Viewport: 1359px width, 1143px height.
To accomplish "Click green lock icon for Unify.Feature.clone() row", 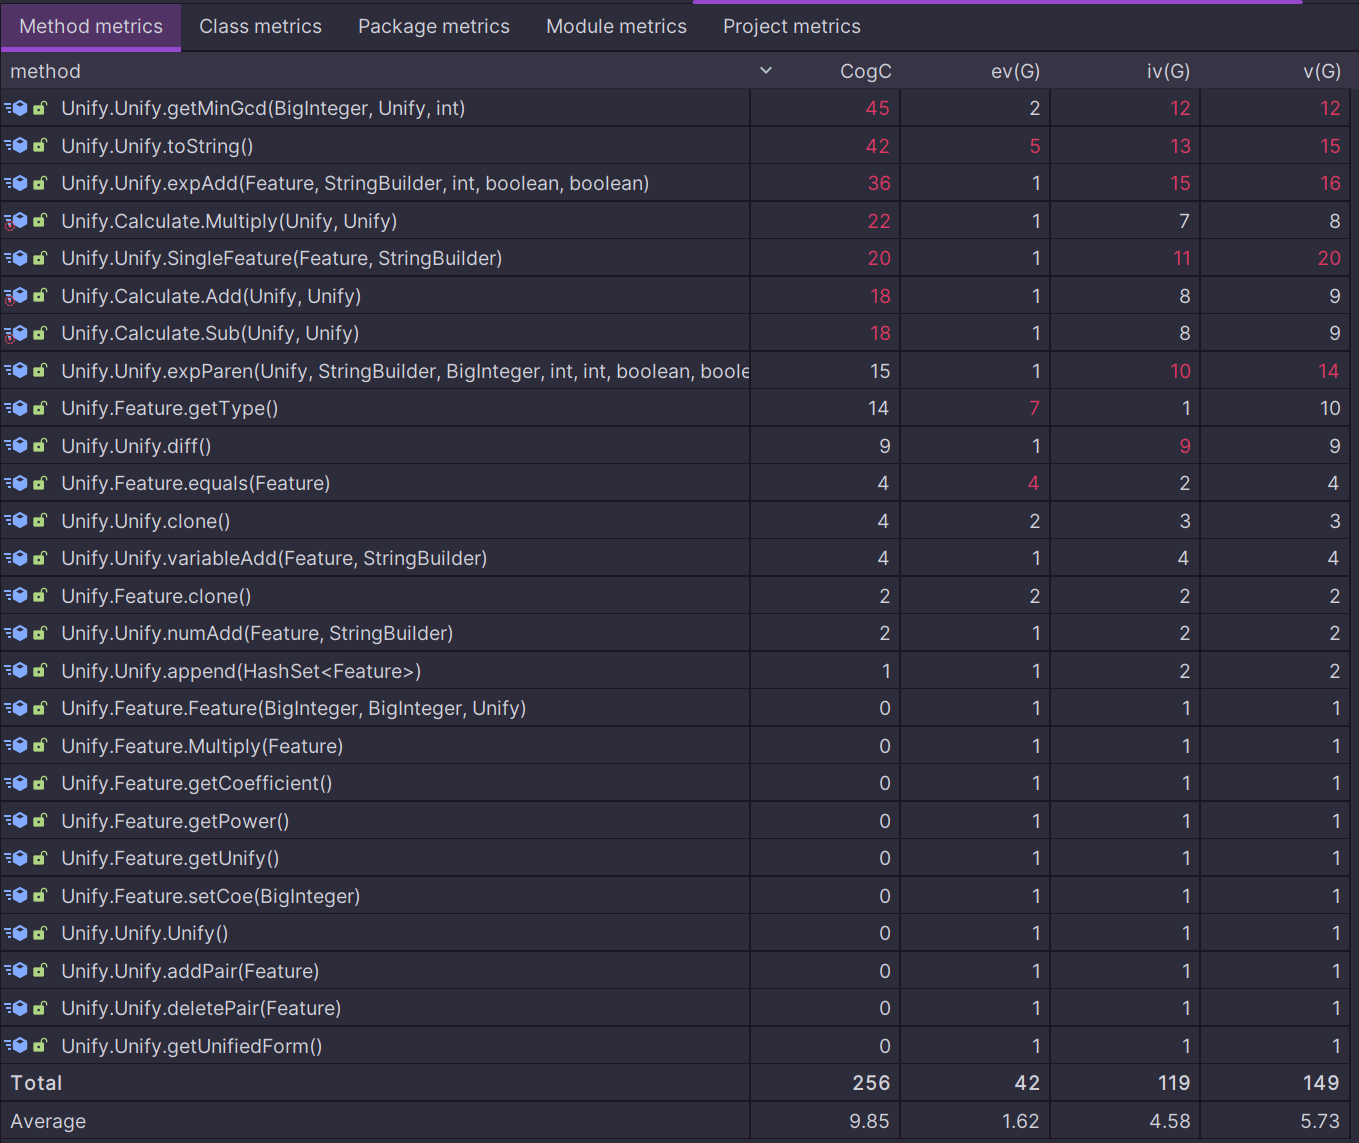I will pyautogui.click(x=40, y=596).
